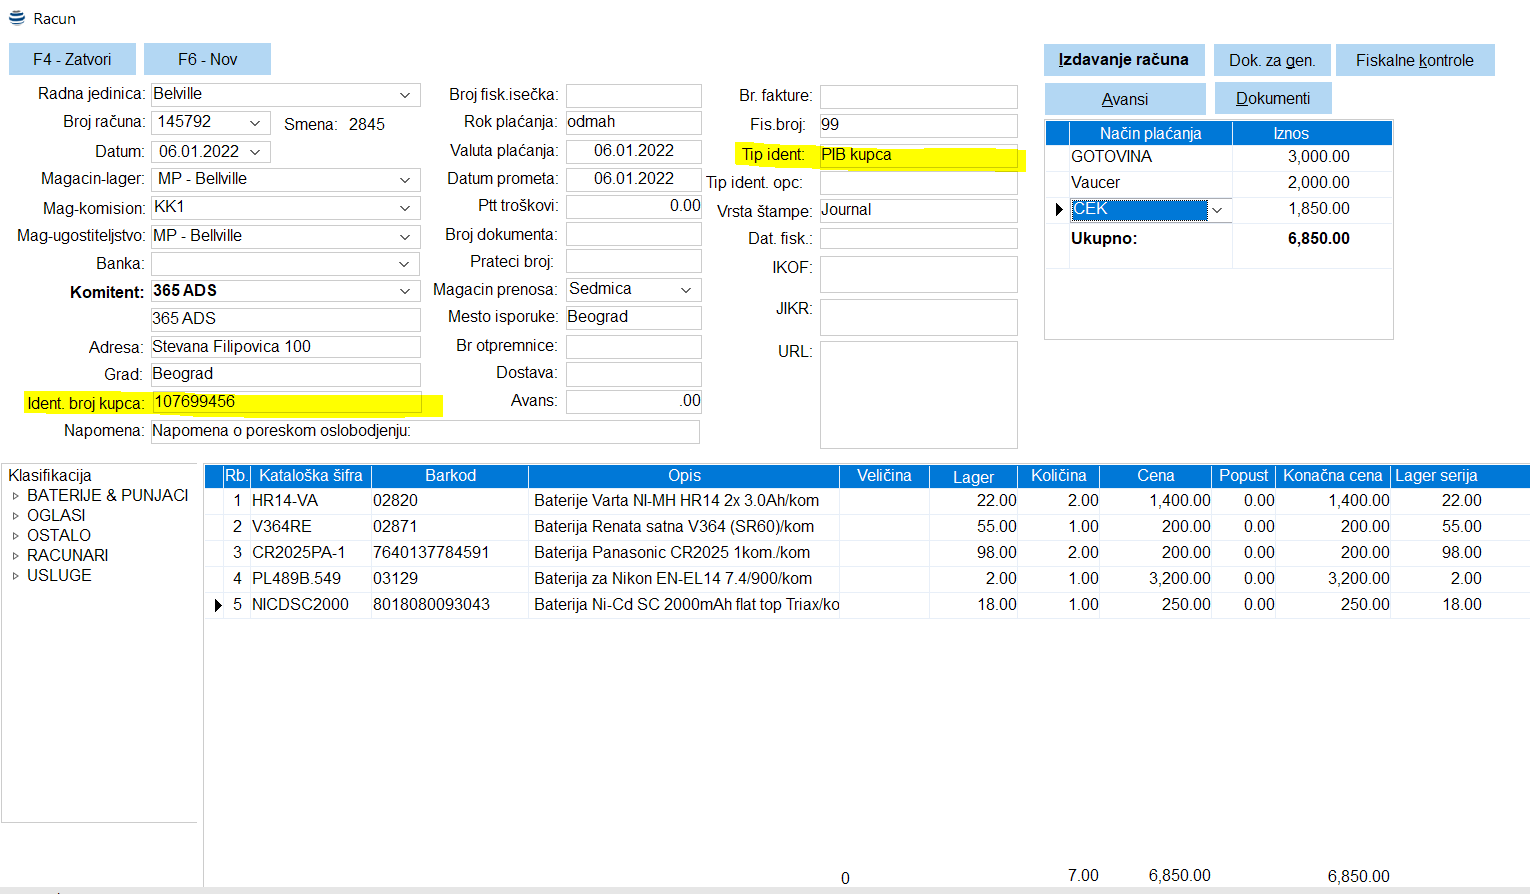Sort by the Kataloška šifra column header
The width and height of the screenshot is (1530, 894).
click(310, 476)
